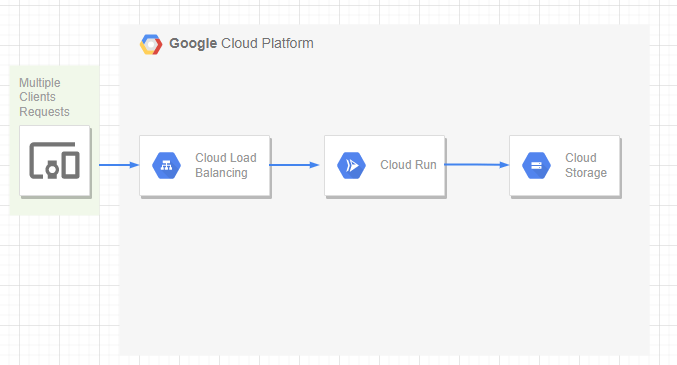Select the 'Cloud Load Balancing' label text

point(225,165)
